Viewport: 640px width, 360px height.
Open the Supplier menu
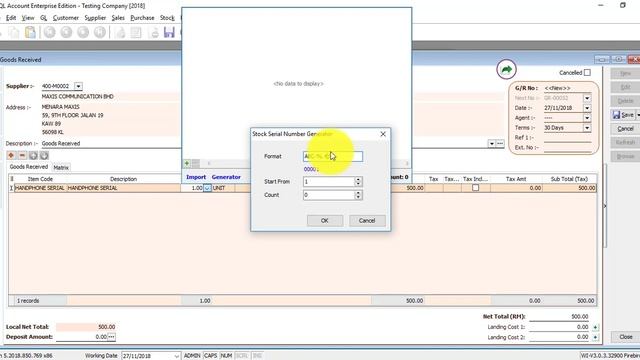(95, 18)
